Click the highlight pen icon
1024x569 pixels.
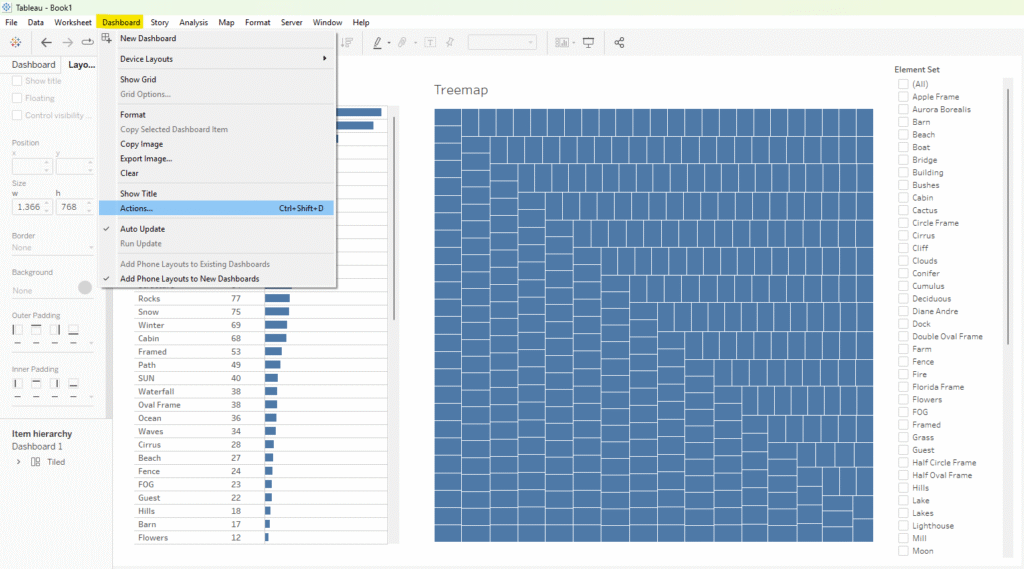[x=377, y=42]
